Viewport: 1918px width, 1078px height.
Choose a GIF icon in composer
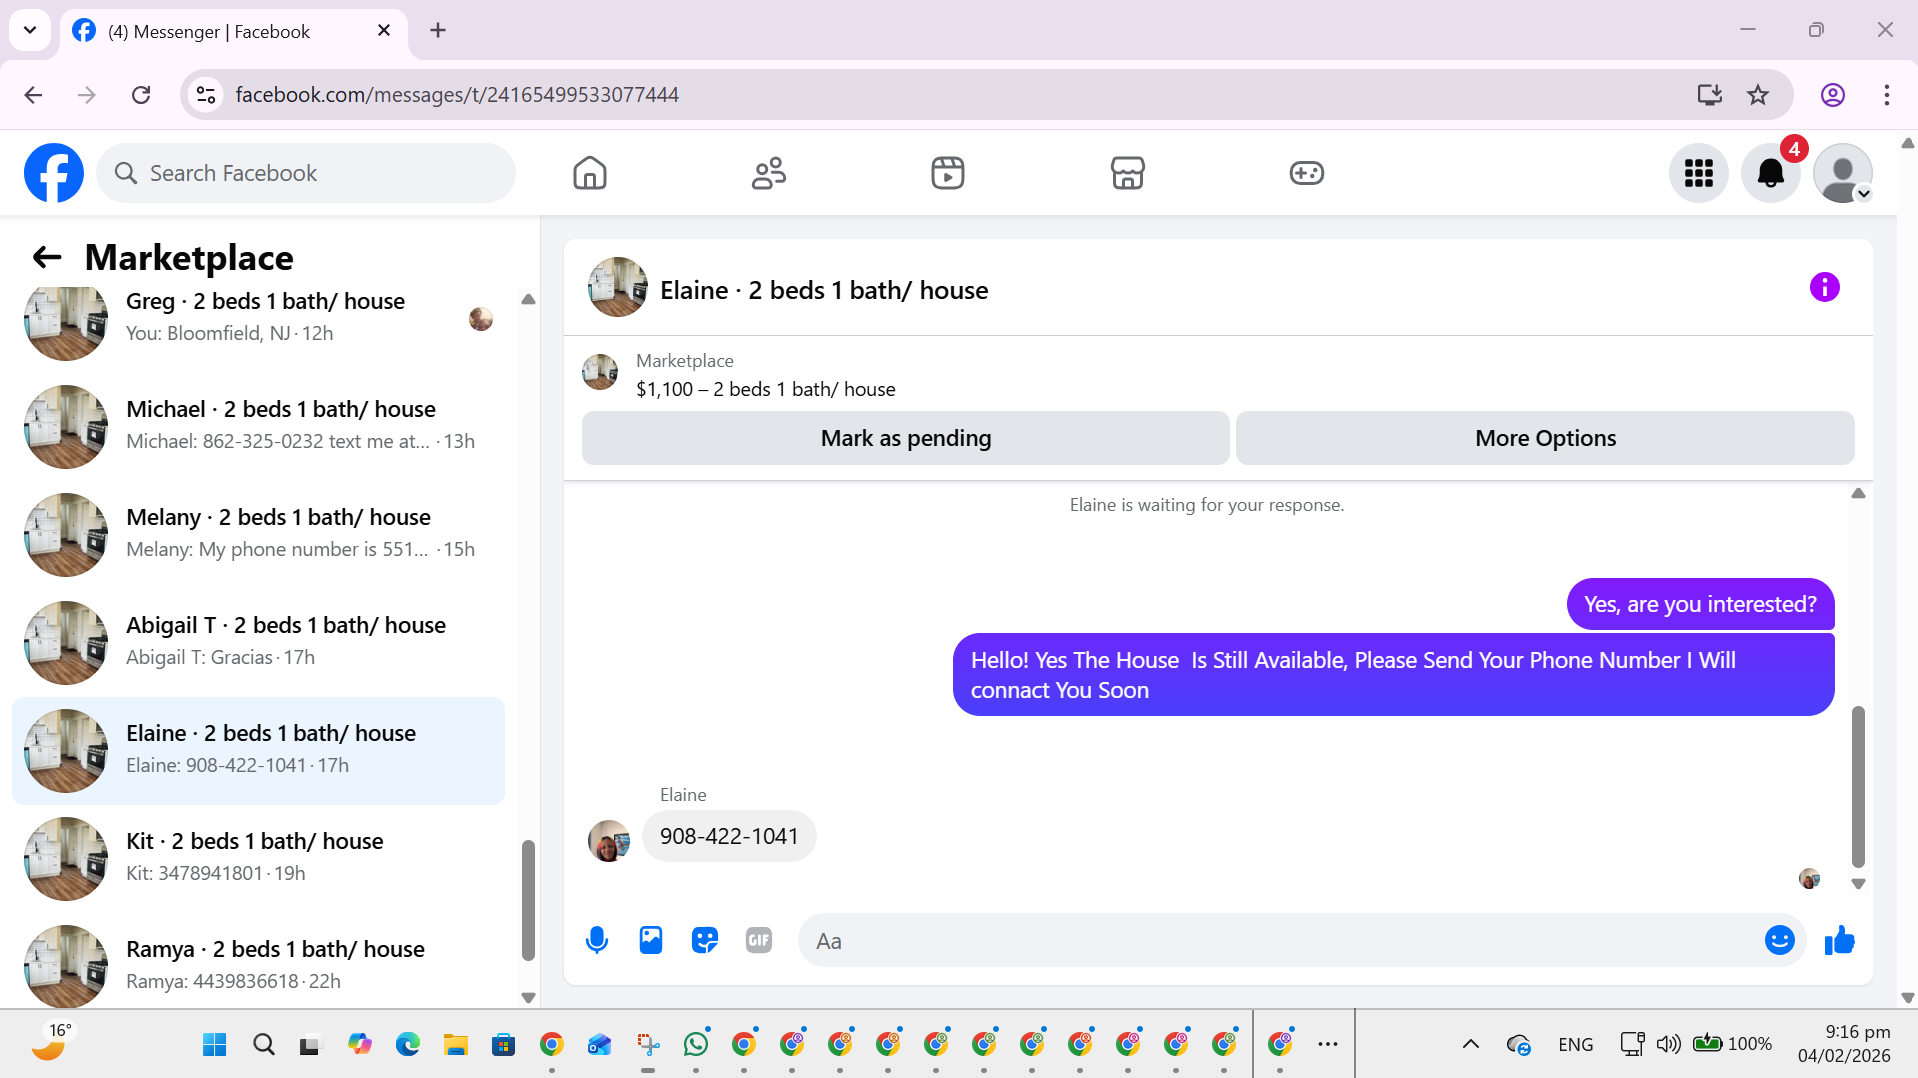[759, 941]
